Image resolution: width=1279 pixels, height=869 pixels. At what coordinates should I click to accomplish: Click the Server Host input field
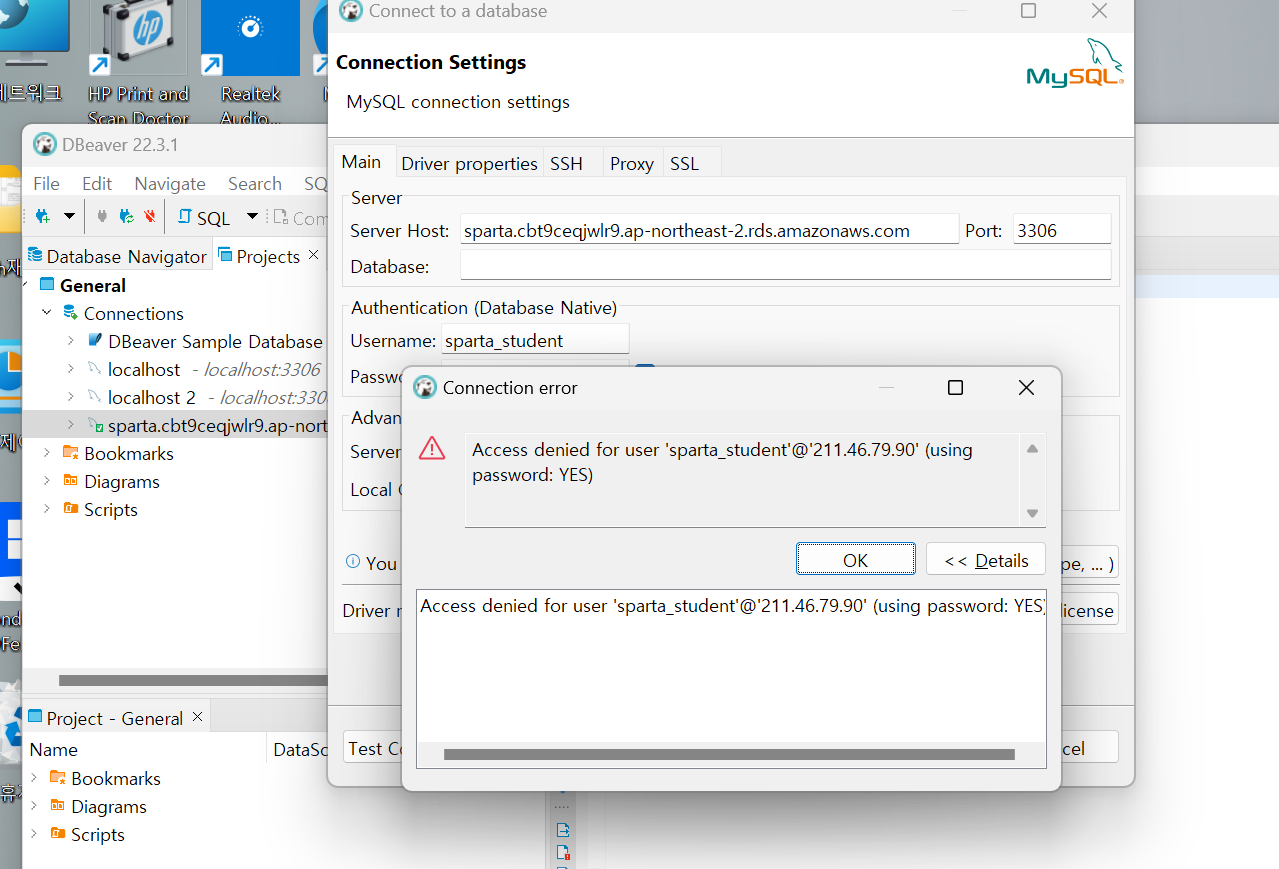point(709,230)
